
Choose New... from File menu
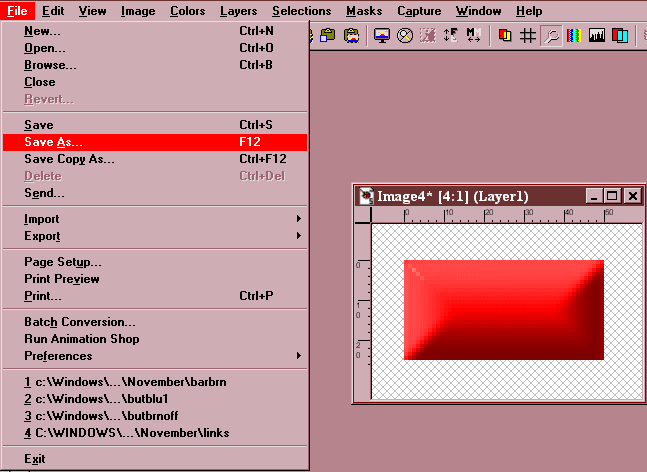pyautogui.click(x=155, y=31)
